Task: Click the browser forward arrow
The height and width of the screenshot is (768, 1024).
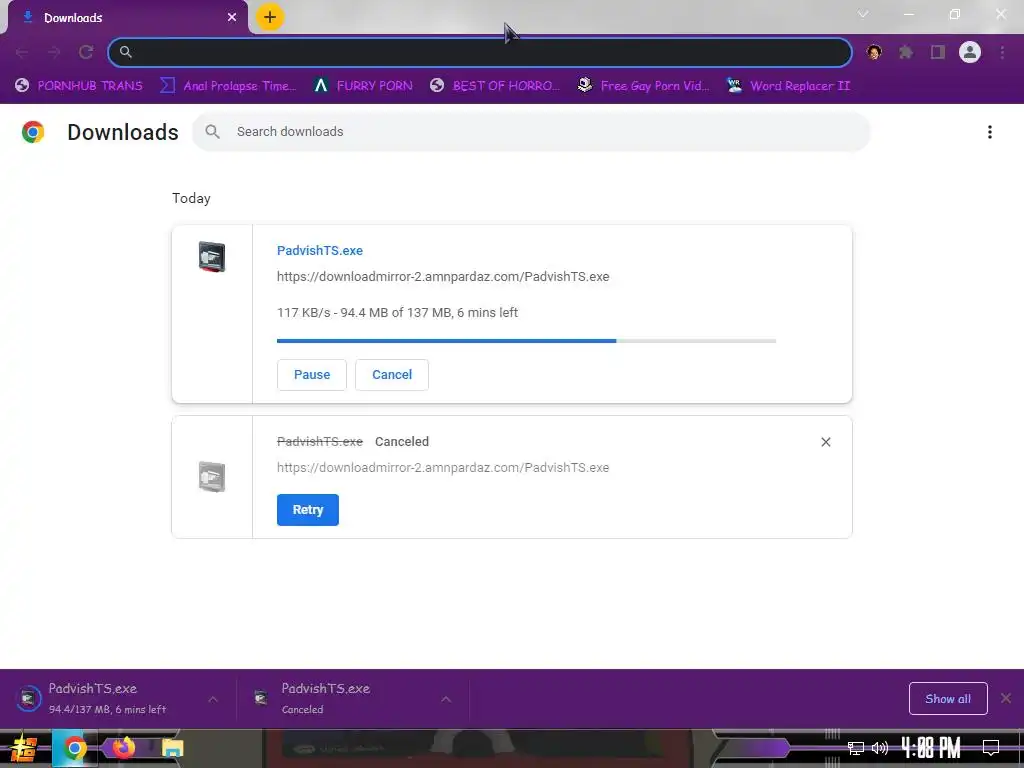Action: click(x=54, y=52)
